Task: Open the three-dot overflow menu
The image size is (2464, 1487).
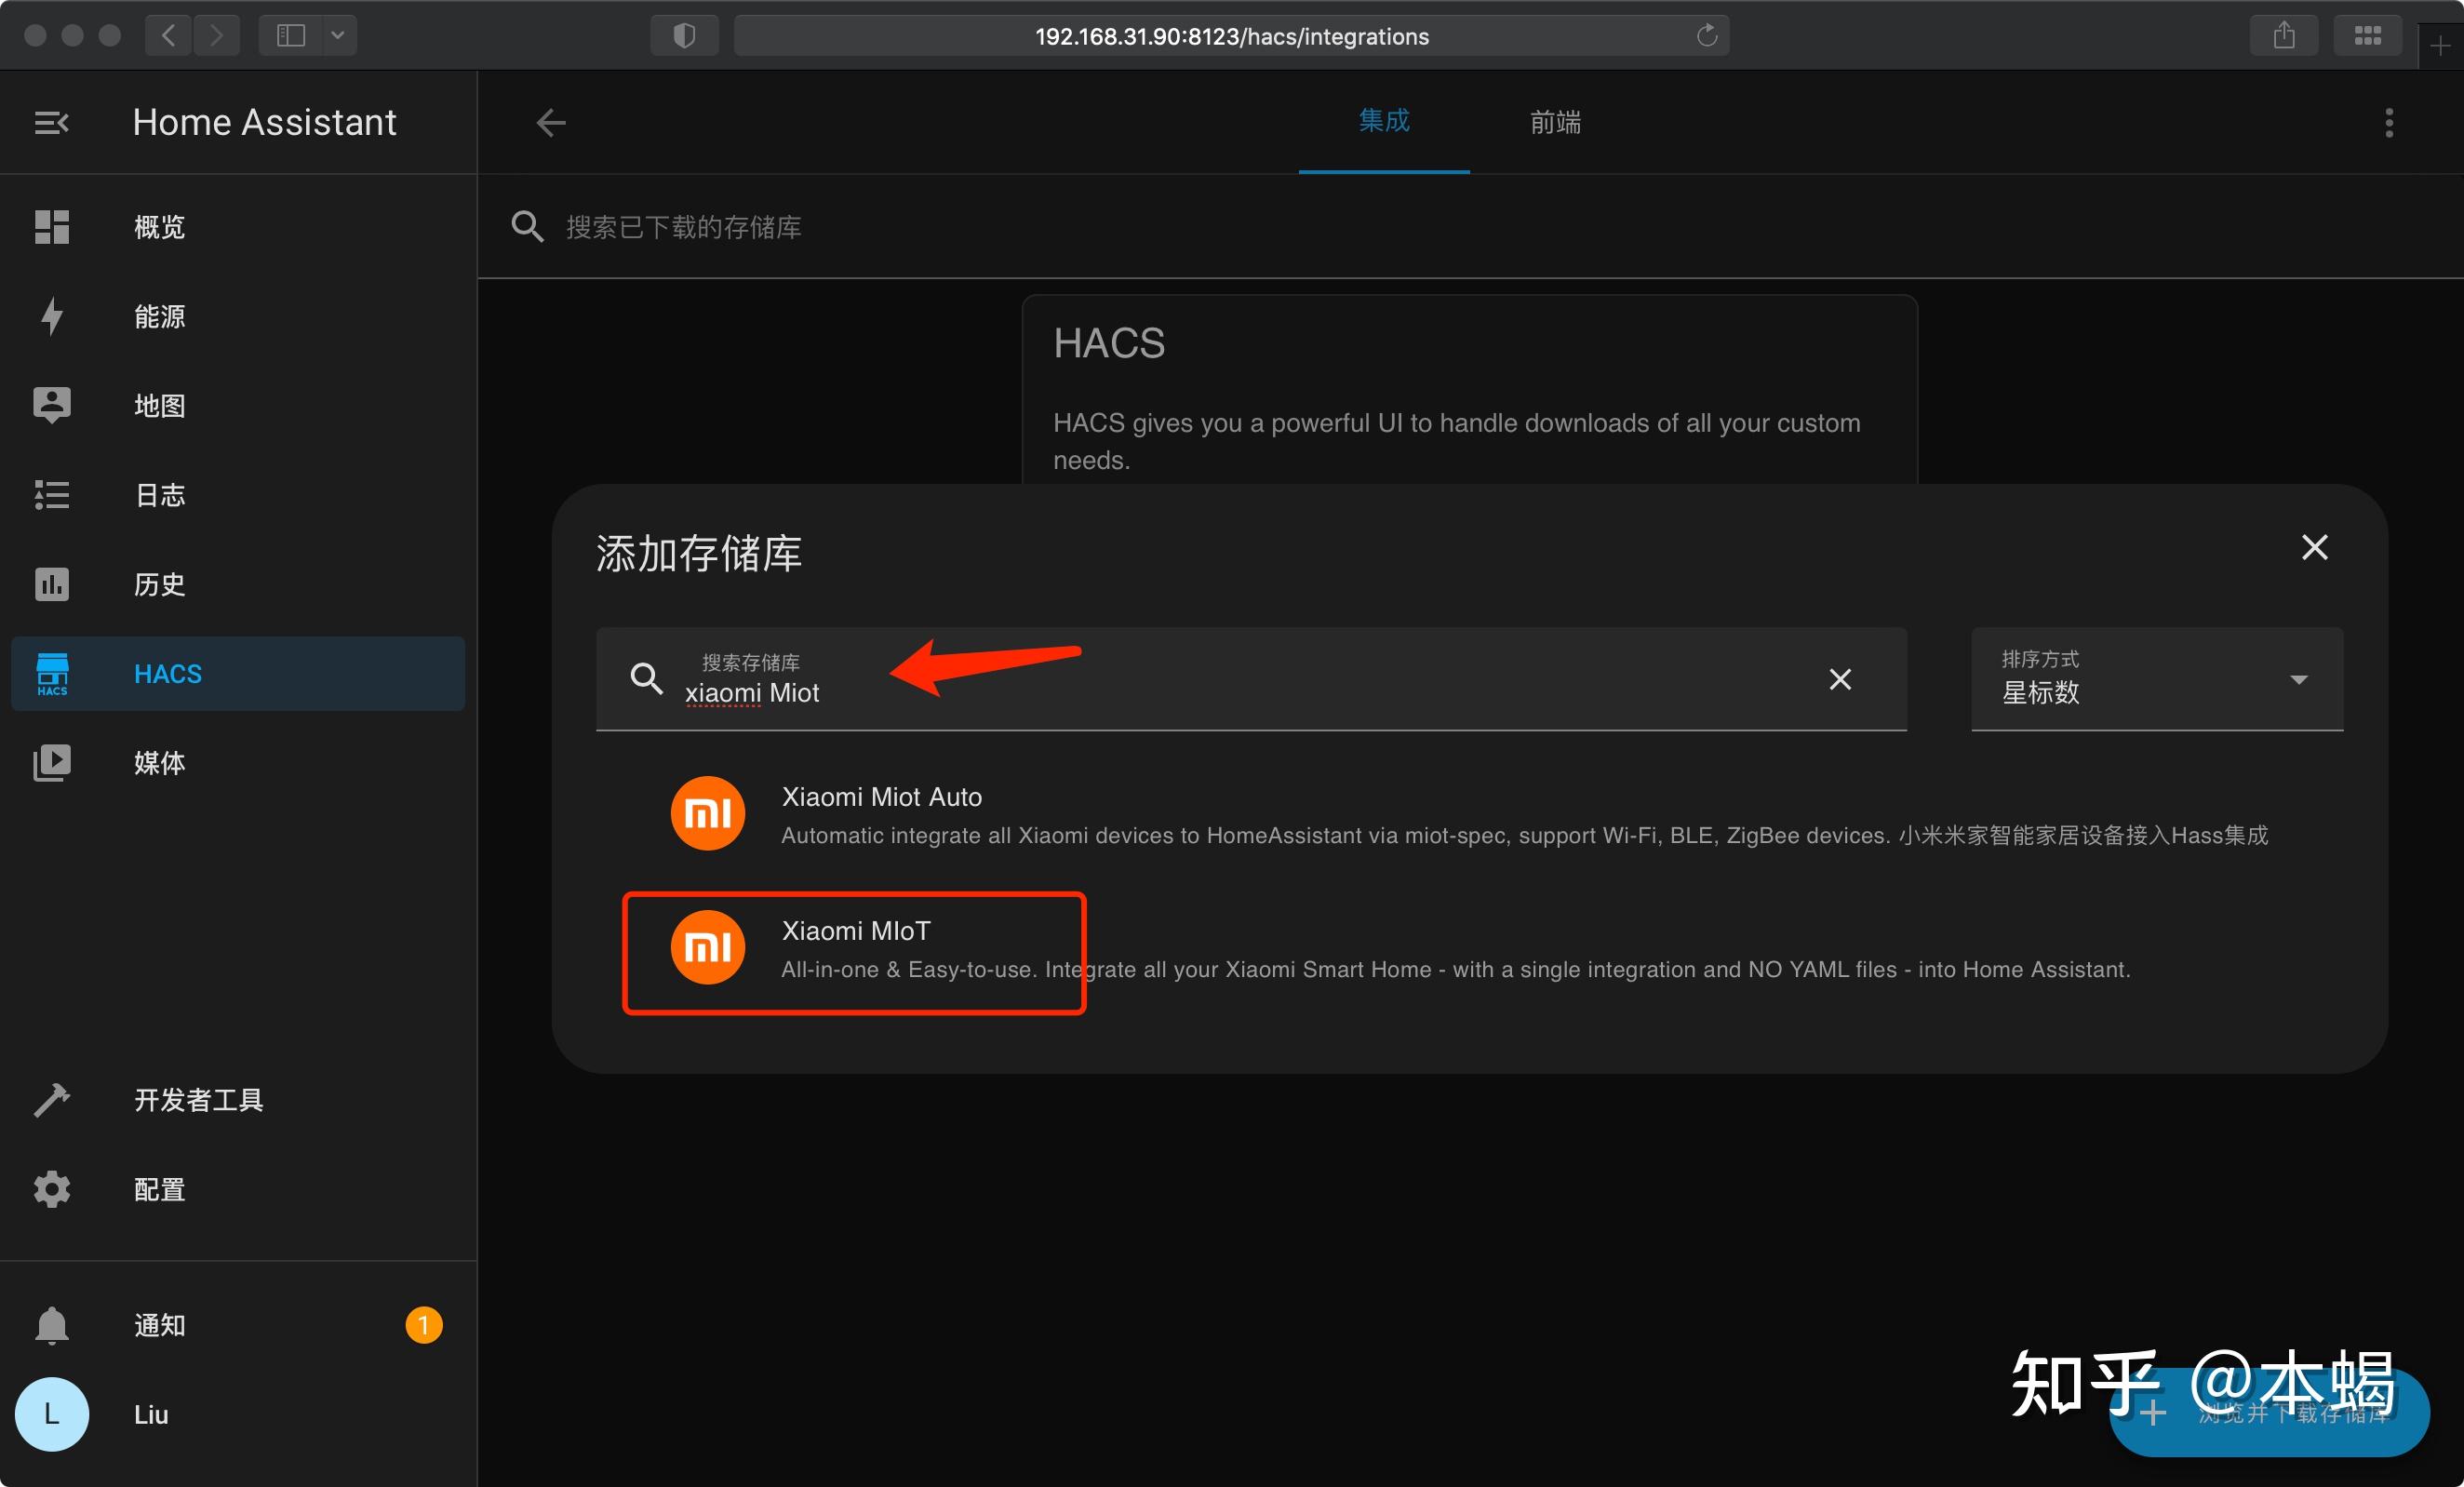Action: pos(2388,122)
